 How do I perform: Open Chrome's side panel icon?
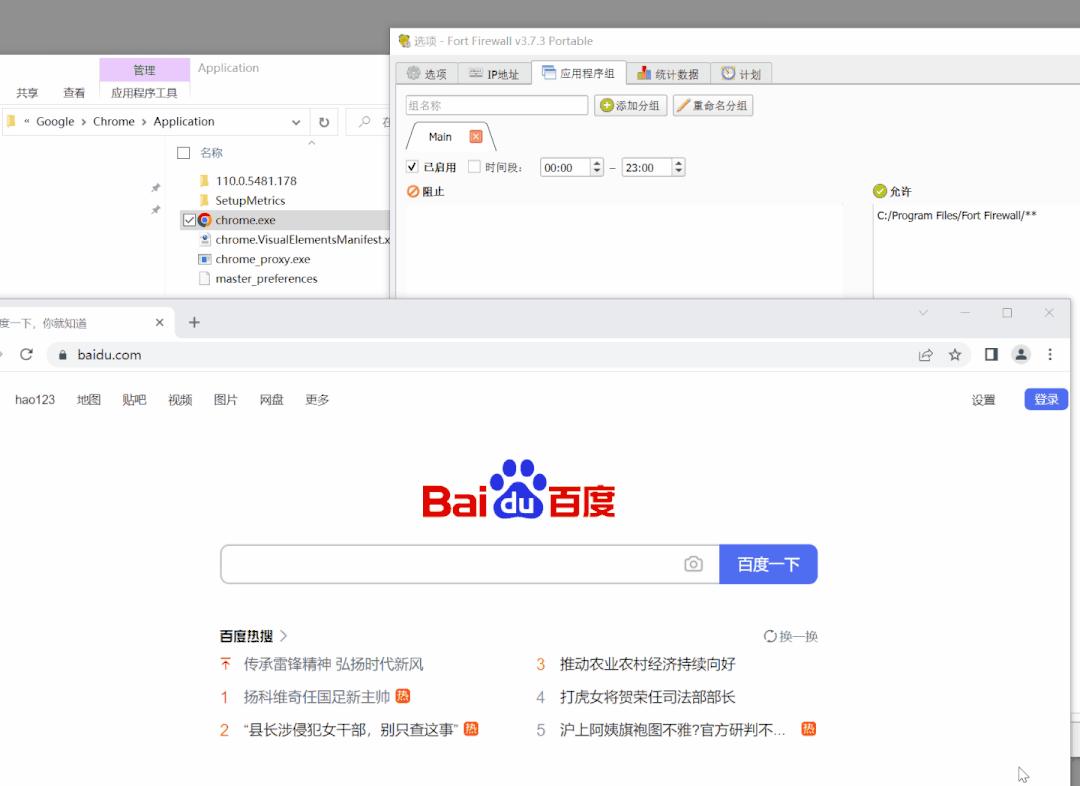pos(989,354)
